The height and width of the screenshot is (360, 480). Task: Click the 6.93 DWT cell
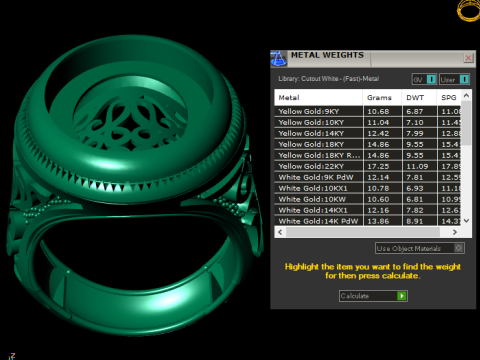tap(419, 188)
